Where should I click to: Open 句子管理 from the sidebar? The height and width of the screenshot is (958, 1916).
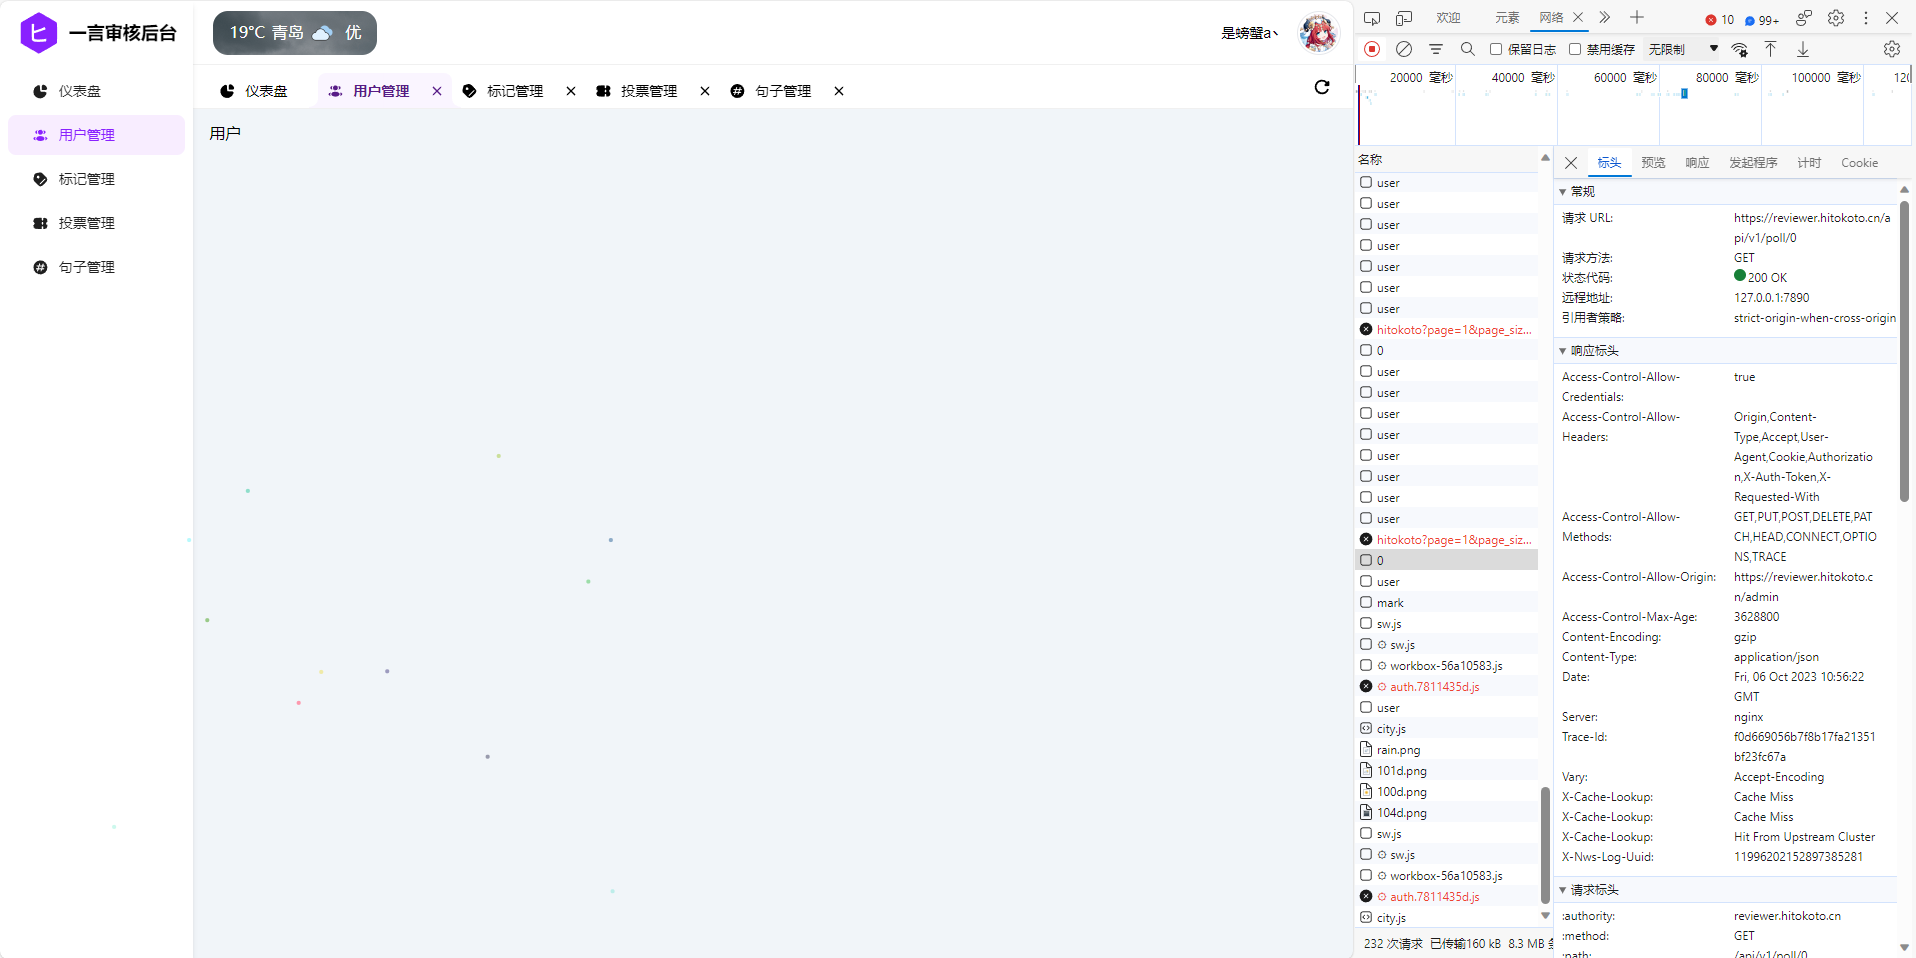pos(87,267)
